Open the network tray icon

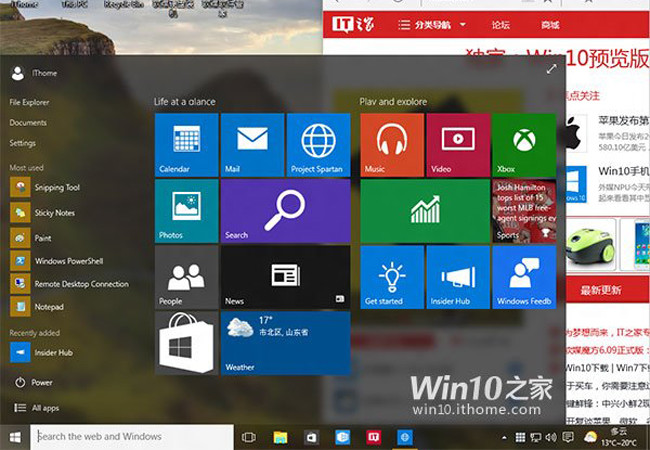(536, 437)
